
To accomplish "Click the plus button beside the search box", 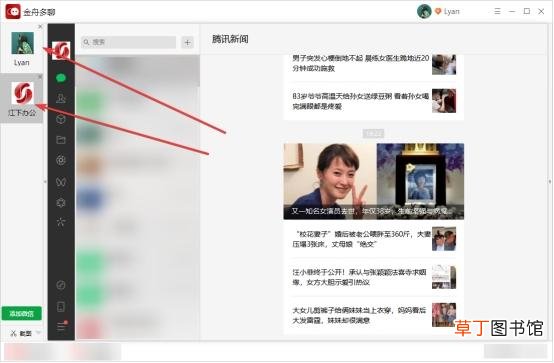I will click(x=188, y=42).
